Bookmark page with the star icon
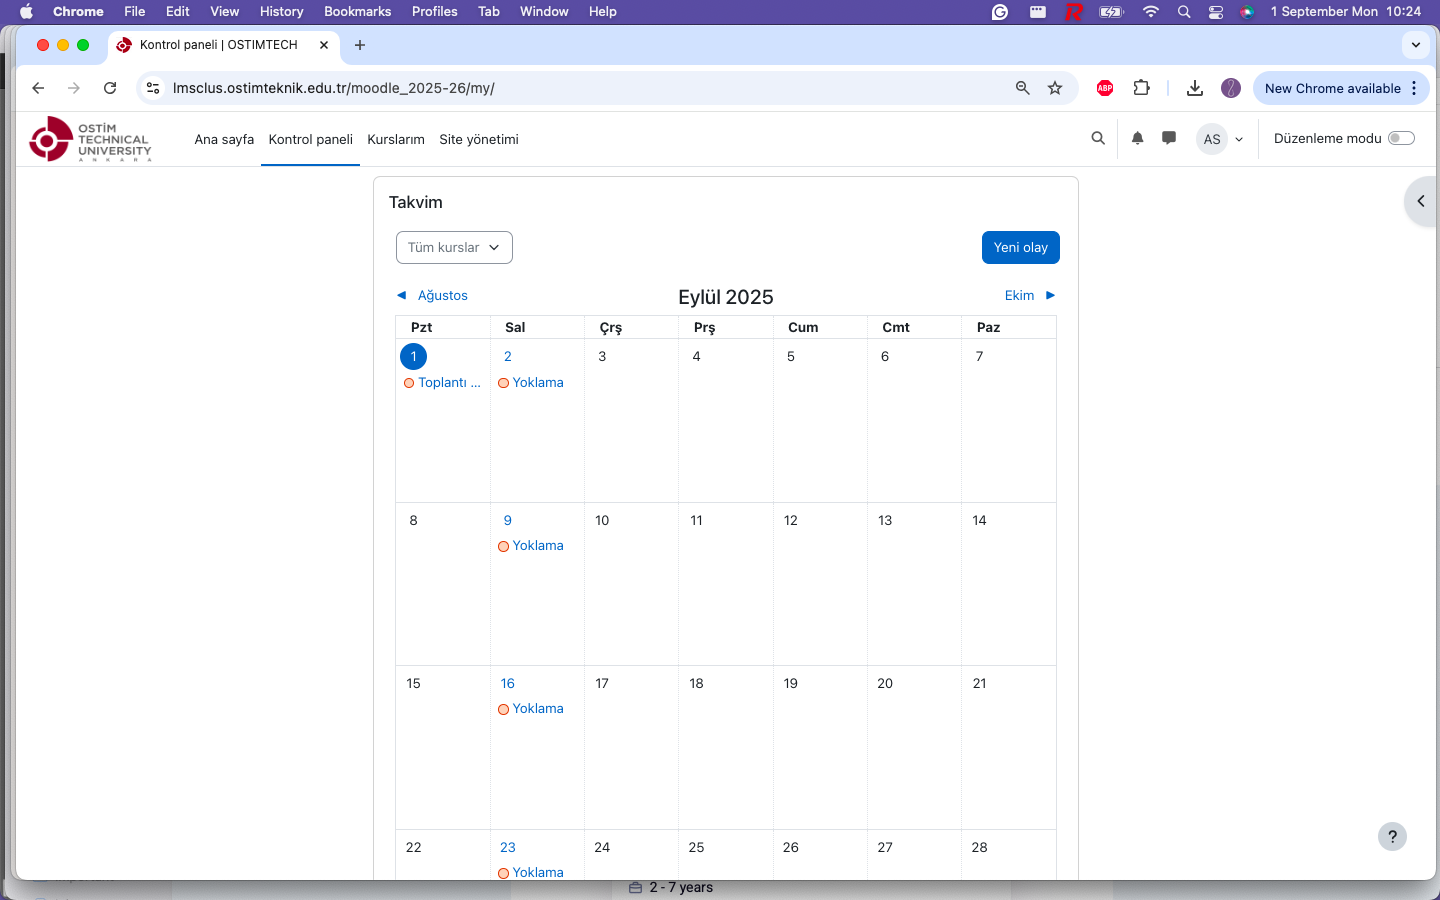 1054,88
